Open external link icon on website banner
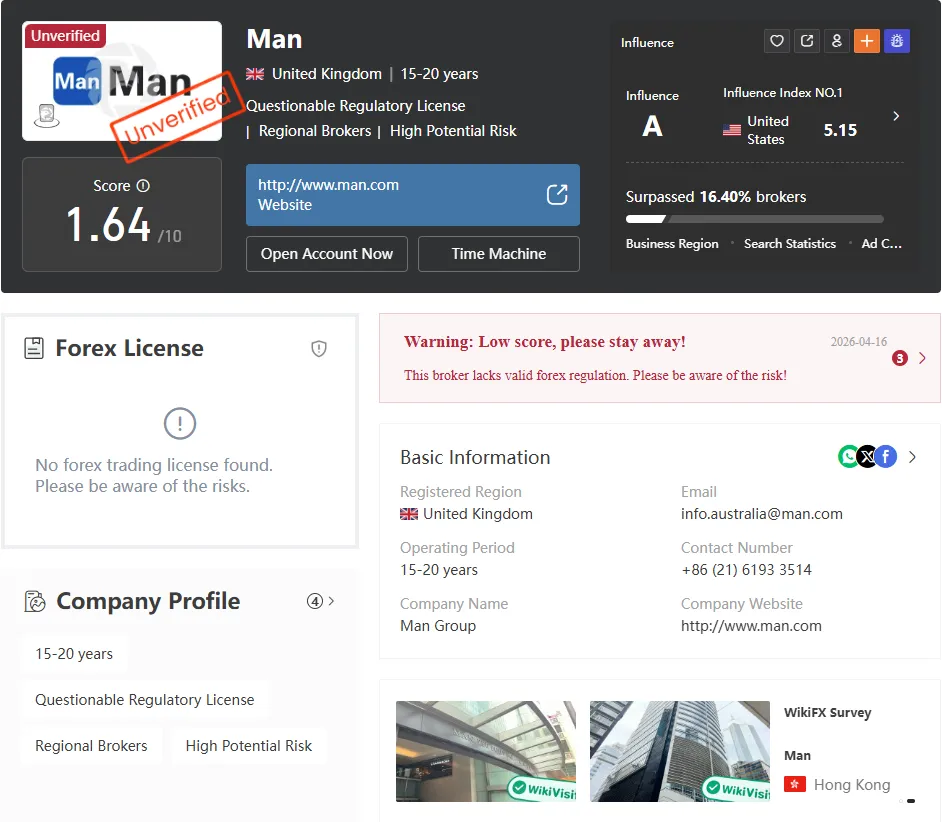942x822 pixels. coord(557,195)
